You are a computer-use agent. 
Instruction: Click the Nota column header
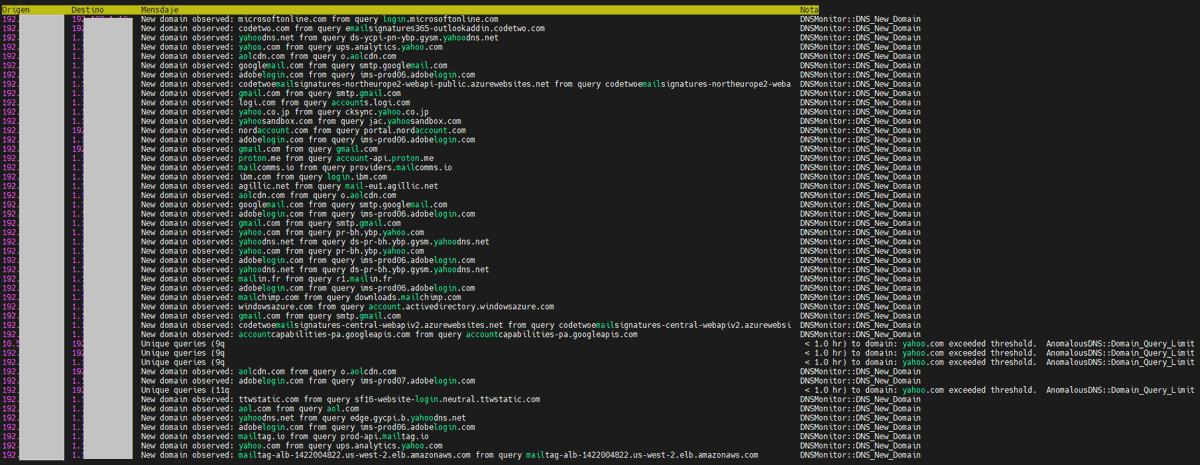tap(810, 9)
